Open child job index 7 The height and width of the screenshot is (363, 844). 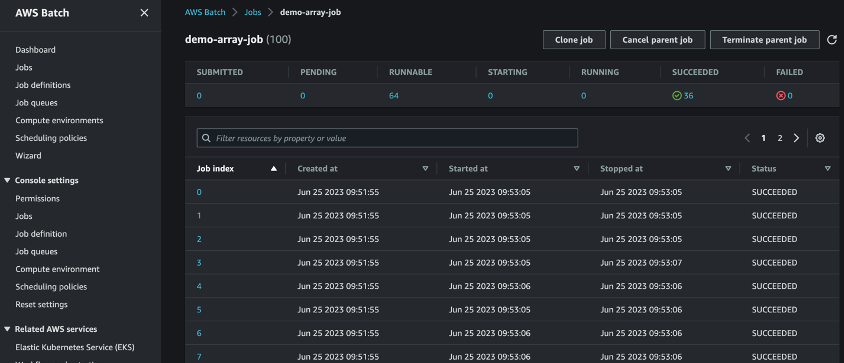pyautogui.click(x=199, y=357)
